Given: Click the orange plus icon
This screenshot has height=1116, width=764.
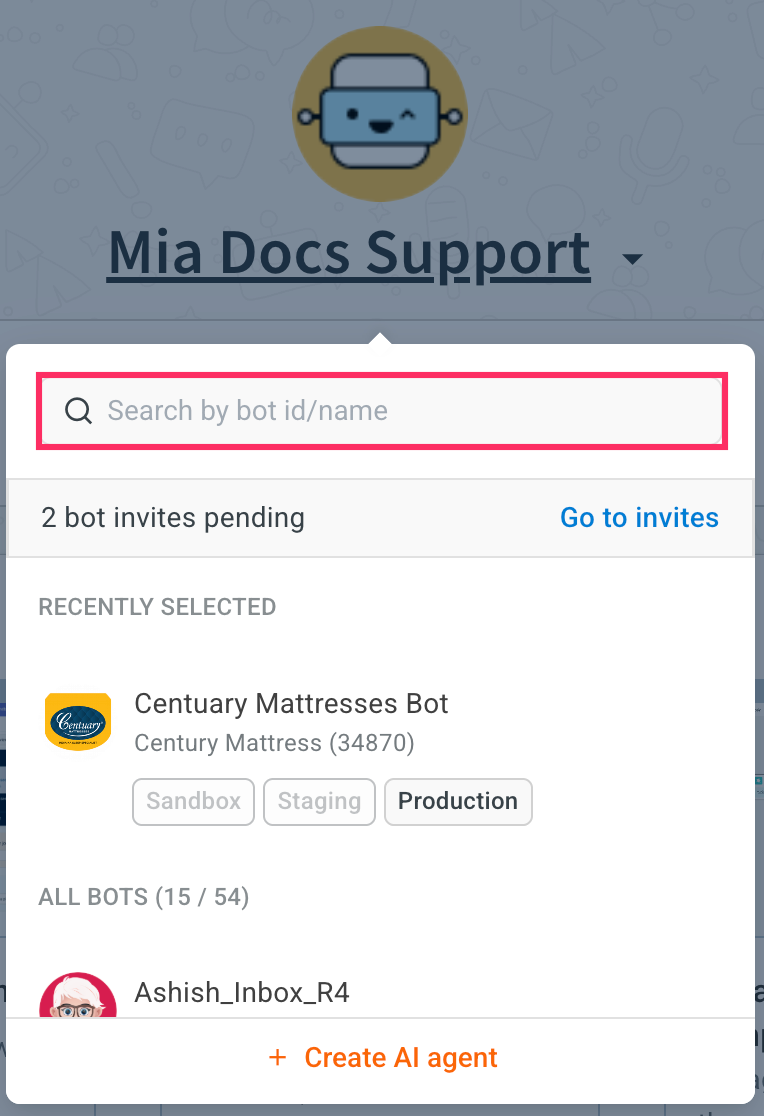Looking at the screenshot, I should point(278,1057).
